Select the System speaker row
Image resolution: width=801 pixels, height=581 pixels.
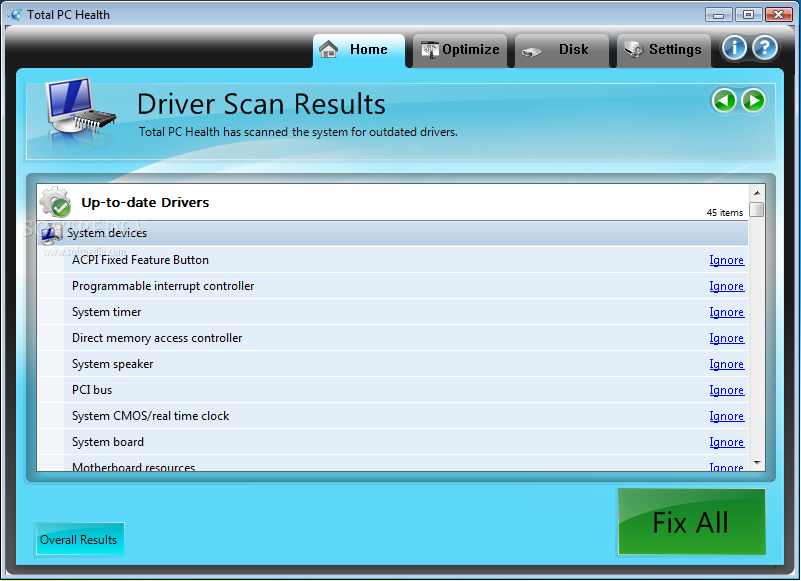tap(393, 364)
